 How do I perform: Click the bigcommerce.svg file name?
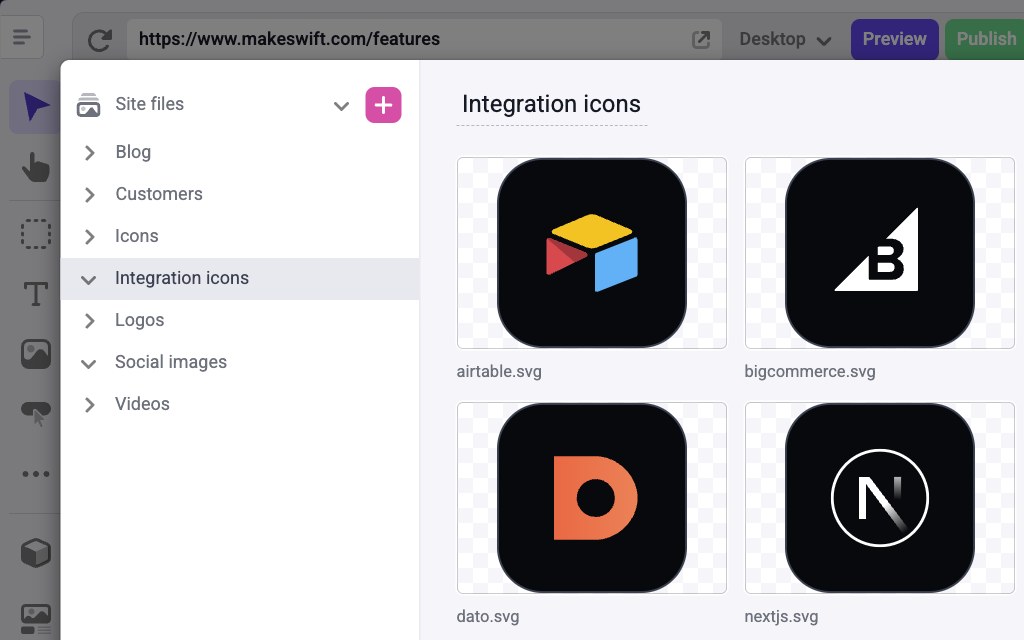pyautogui.click(x=810, y=372)
